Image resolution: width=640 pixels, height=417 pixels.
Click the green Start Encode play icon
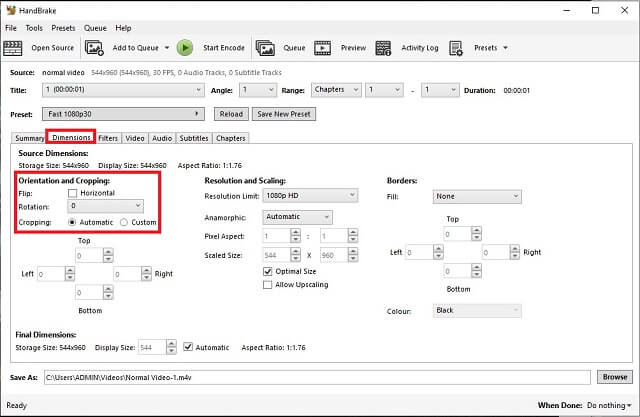185,48
